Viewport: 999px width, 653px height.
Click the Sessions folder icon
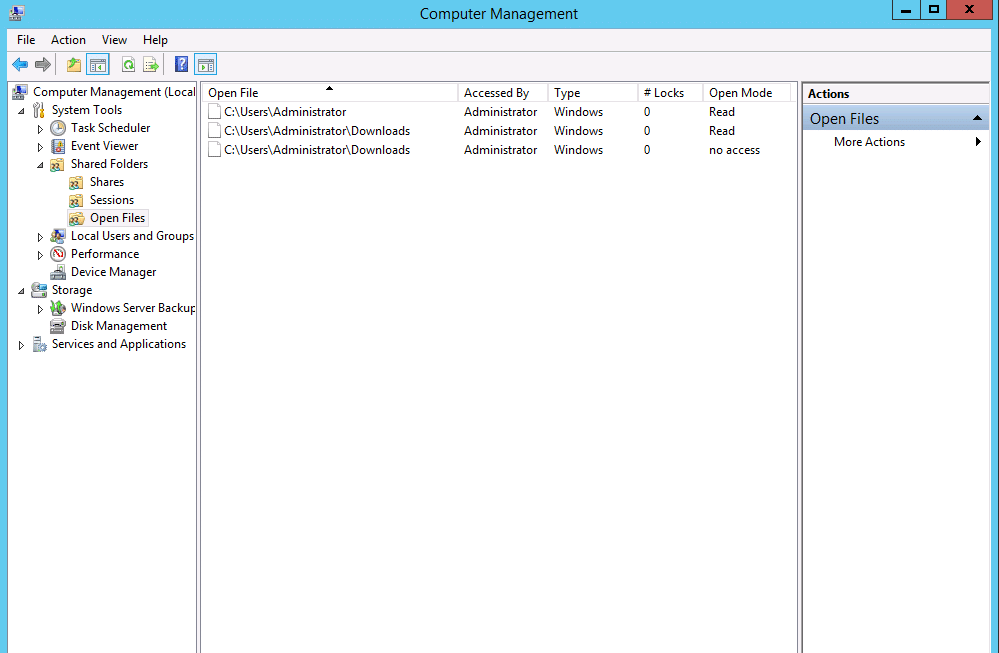(x=76, y=200)
